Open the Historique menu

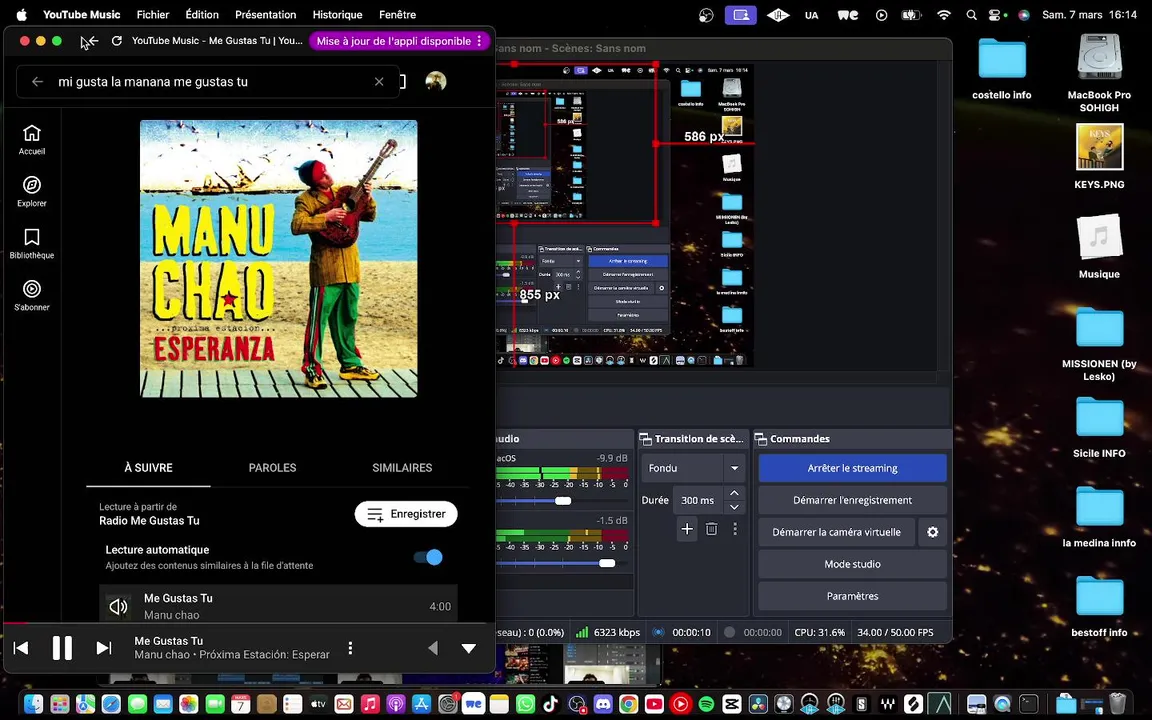click(337, 15)
